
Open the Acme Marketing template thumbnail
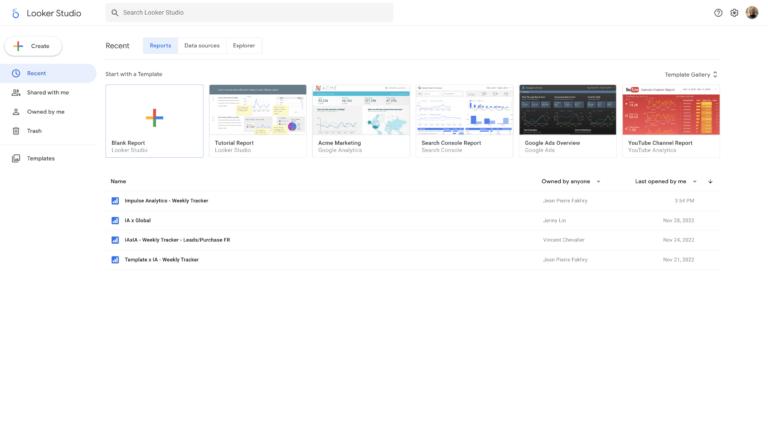(x=361, y=110)
